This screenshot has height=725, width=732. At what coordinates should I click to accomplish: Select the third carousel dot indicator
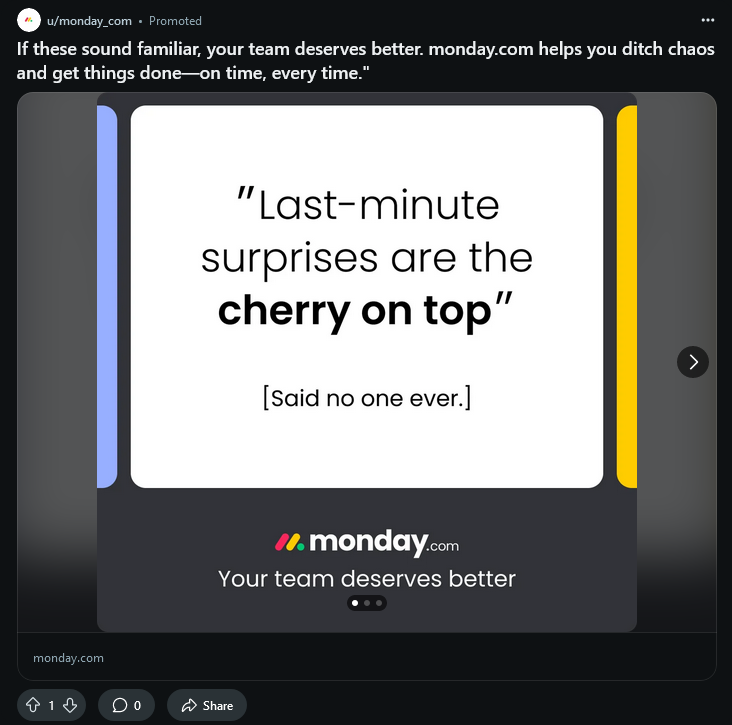coord(379,603)
